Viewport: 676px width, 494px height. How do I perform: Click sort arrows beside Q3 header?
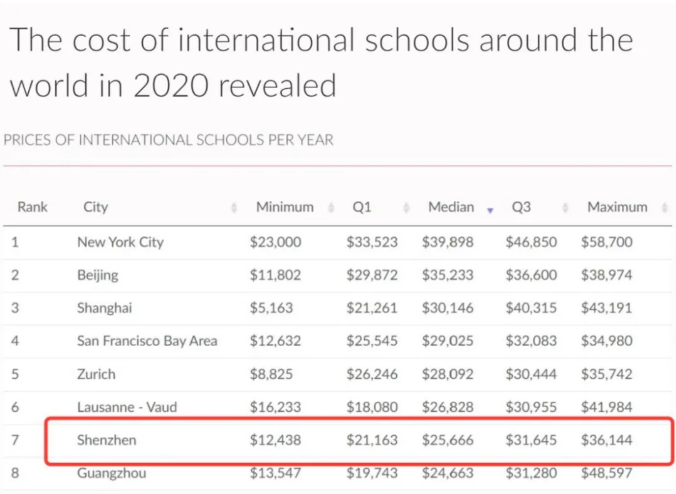[x=565, y=208]
